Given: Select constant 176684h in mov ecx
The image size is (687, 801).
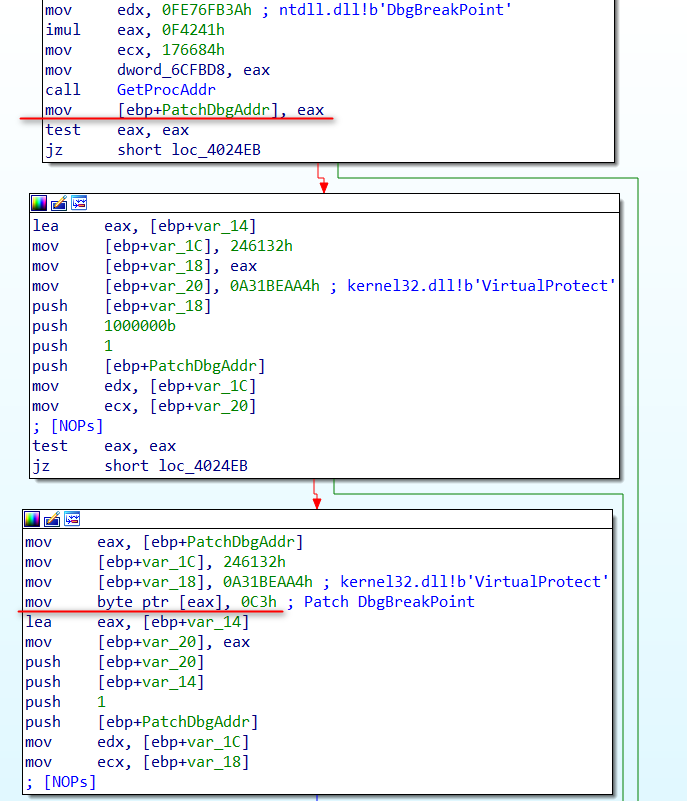Looking at the screenshot, I should 193,50.
